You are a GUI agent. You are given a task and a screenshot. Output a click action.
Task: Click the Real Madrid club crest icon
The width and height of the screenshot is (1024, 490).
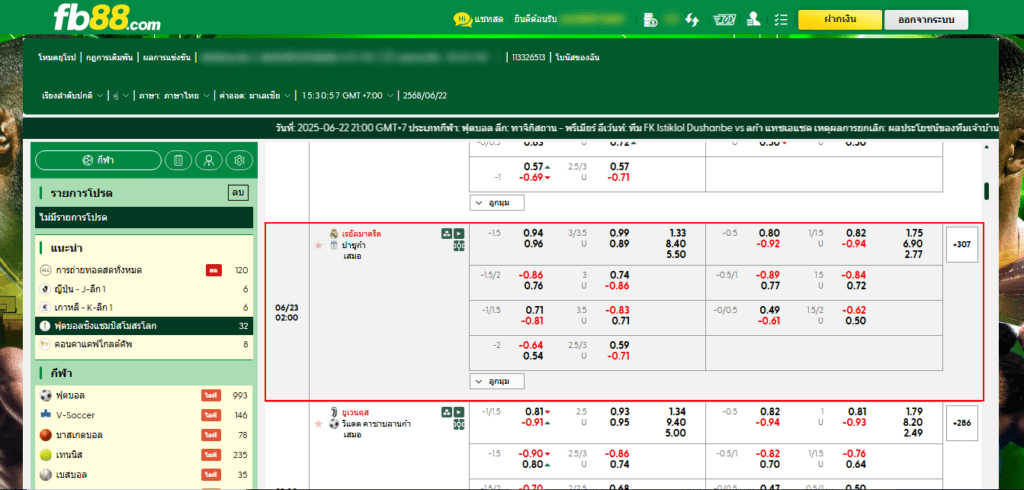pos(334,233)
